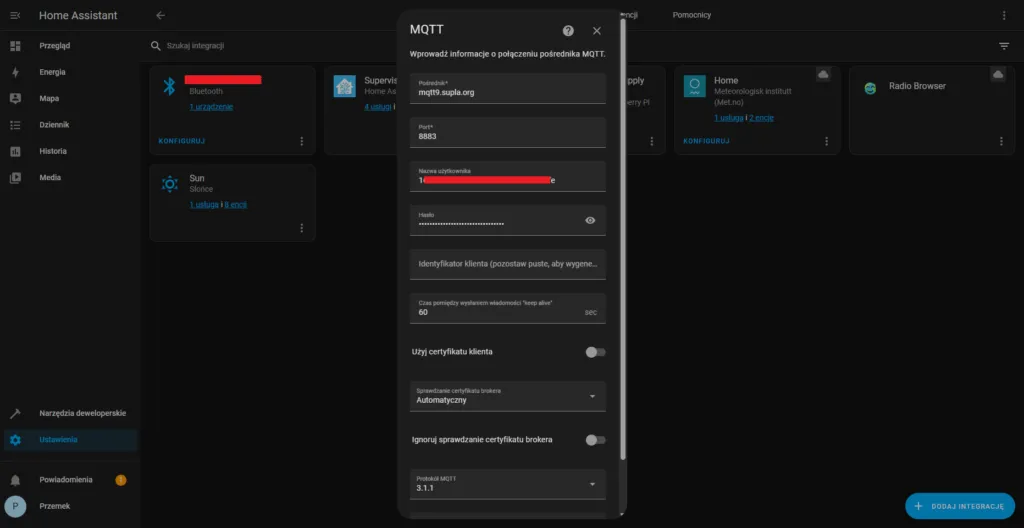Image resolution: width=1024 pixels, height=528 pixels.
Task: Click the Port input field
Action: pos(508,132)
